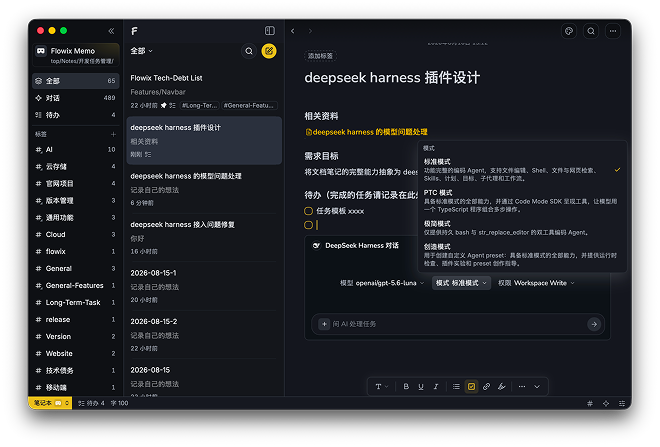Open the 2026-08-15-1 note
660x447 pixels.
click(x=204, y=286)
